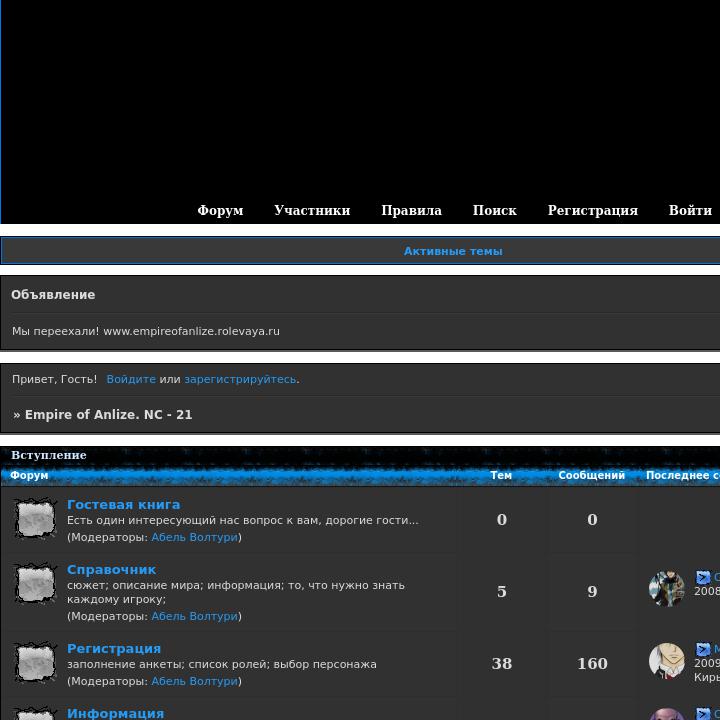Open the Регистрация forum section link

[x=114, y=648]
